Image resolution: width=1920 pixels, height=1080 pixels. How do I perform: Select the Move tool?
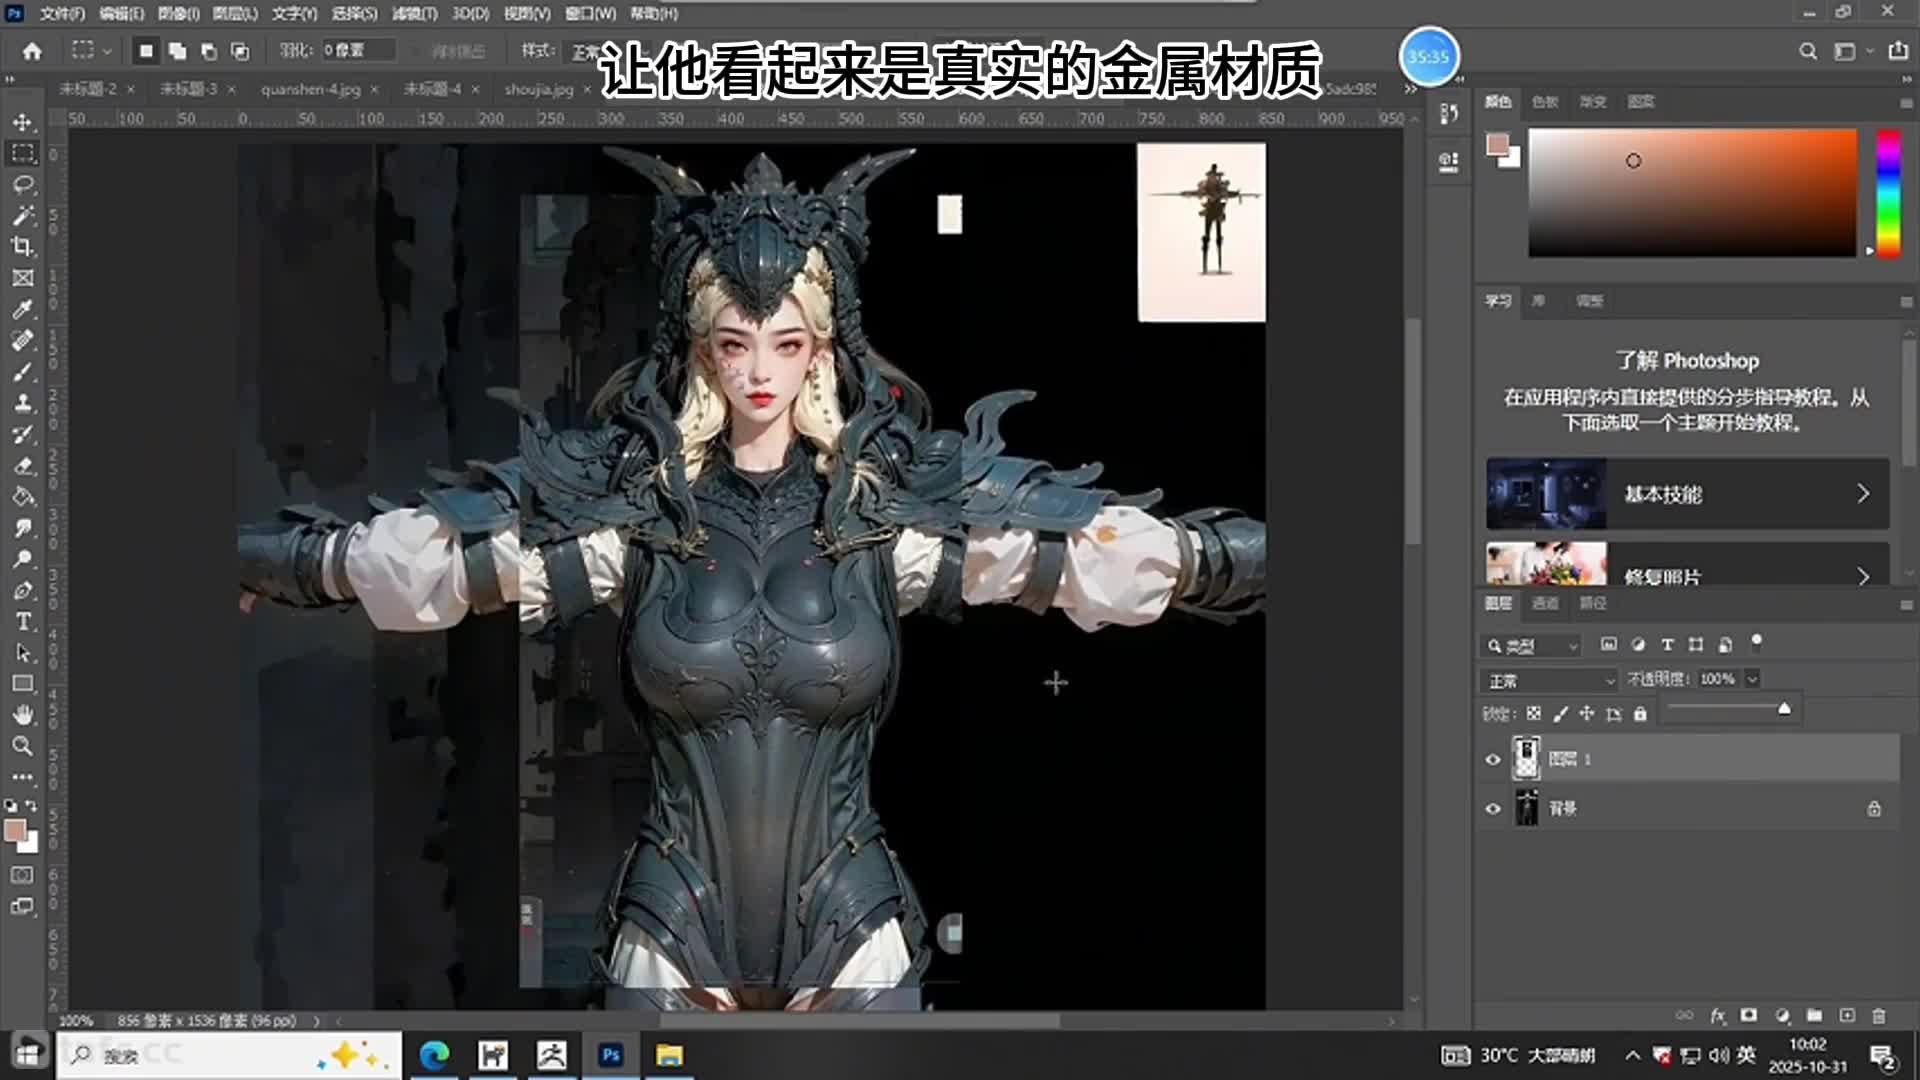(22, 122)
